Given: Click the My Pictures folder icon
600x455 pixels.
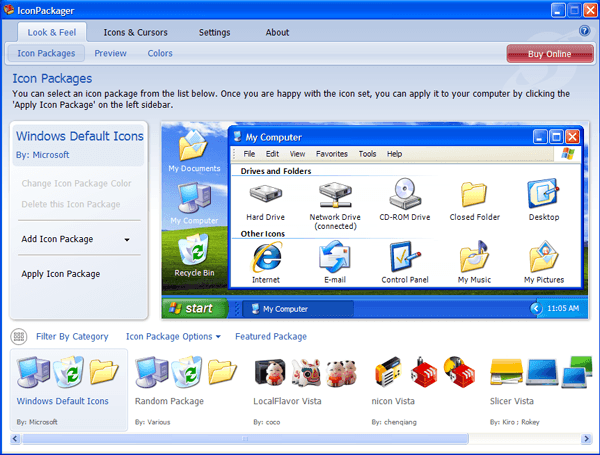Looking at the screenshot, I should click(x=544, y=256).
